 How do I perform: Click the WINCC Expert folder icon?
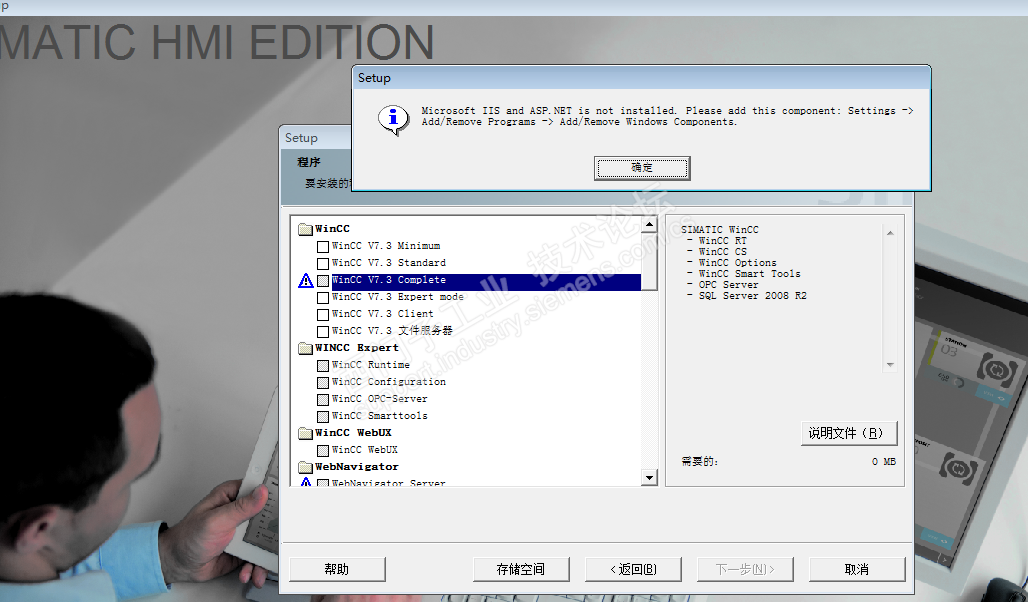point(306,348)
